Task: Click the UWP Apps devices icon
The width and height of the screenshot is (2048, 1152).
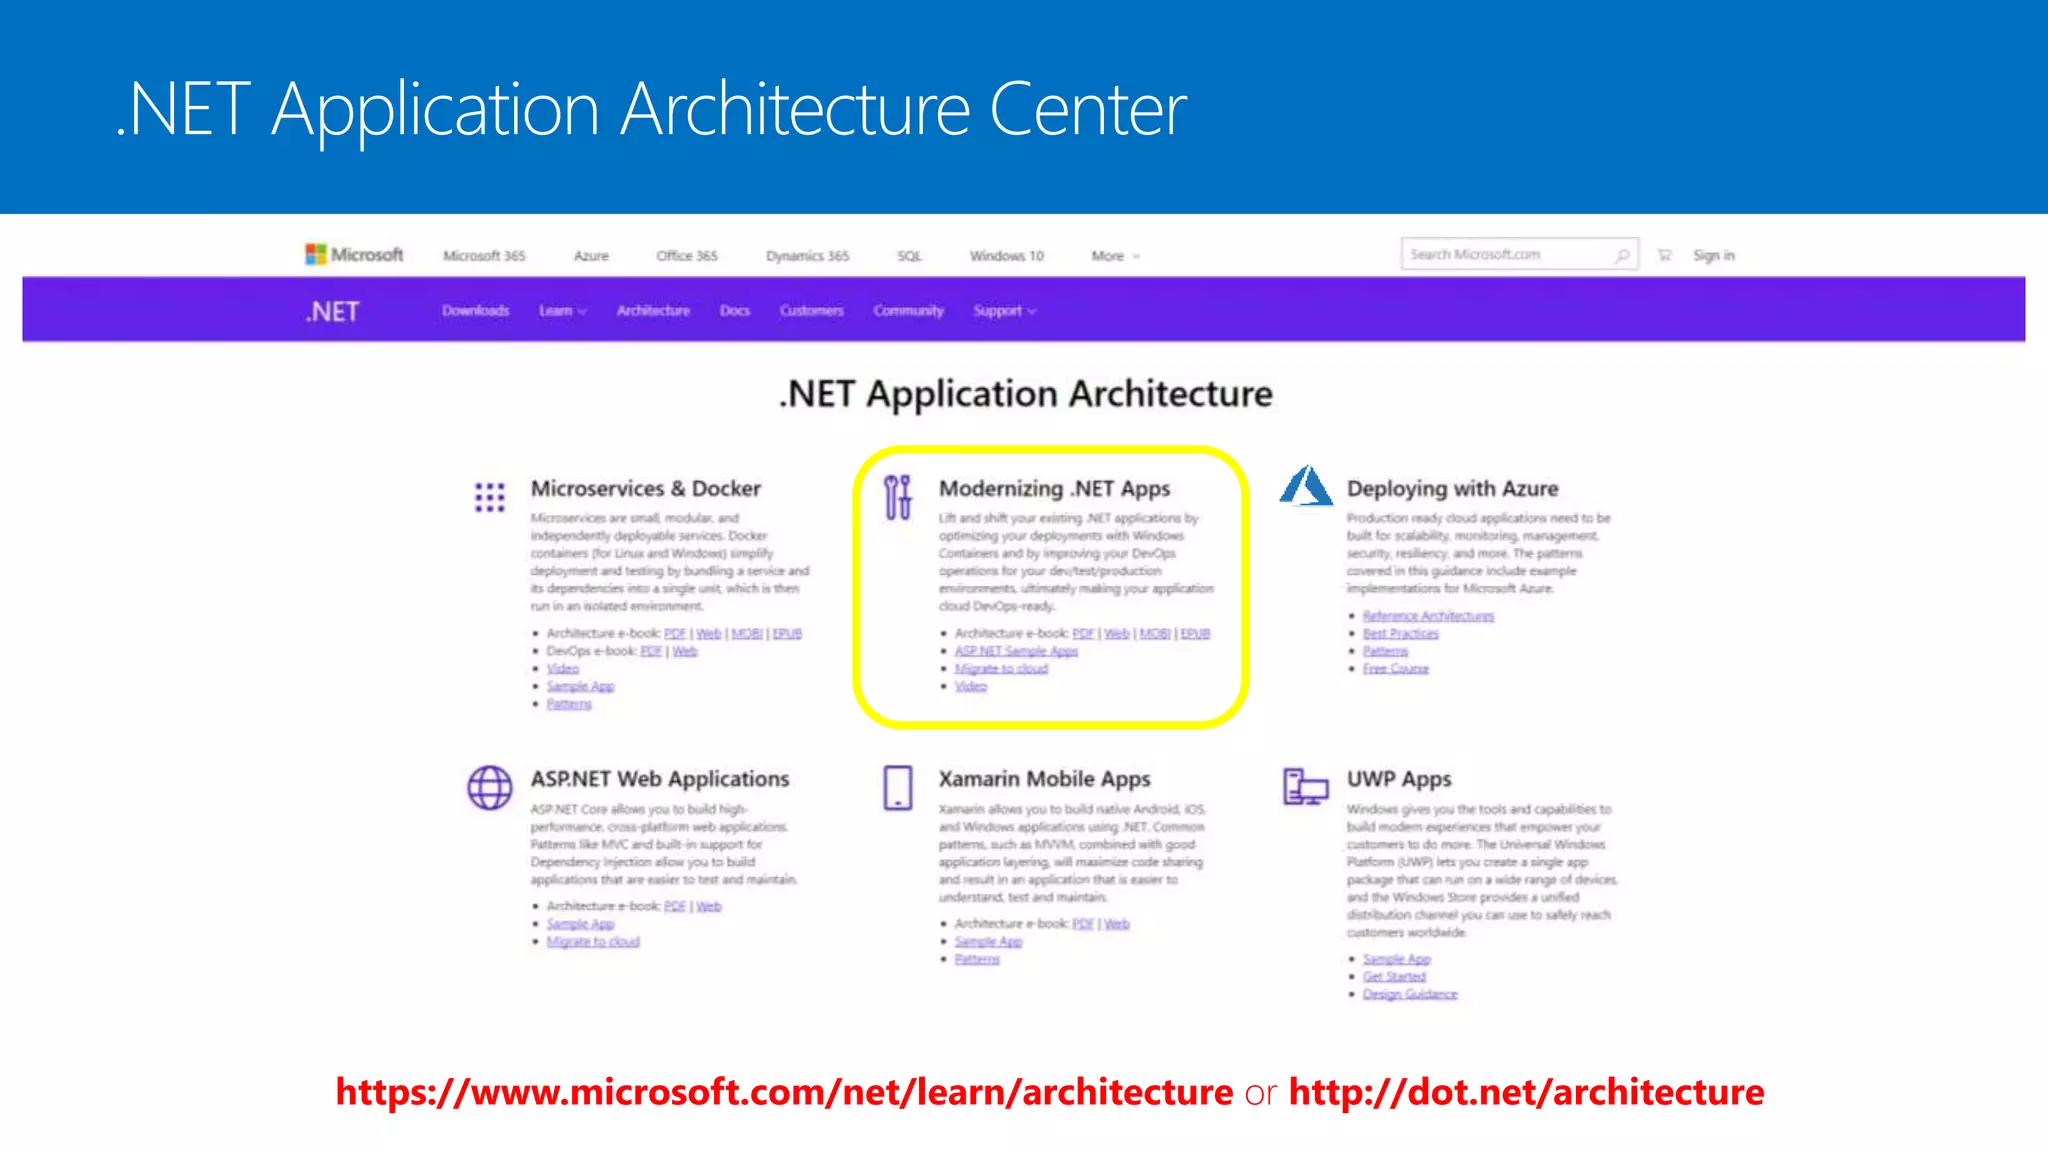Action: tap(1306, 787)
